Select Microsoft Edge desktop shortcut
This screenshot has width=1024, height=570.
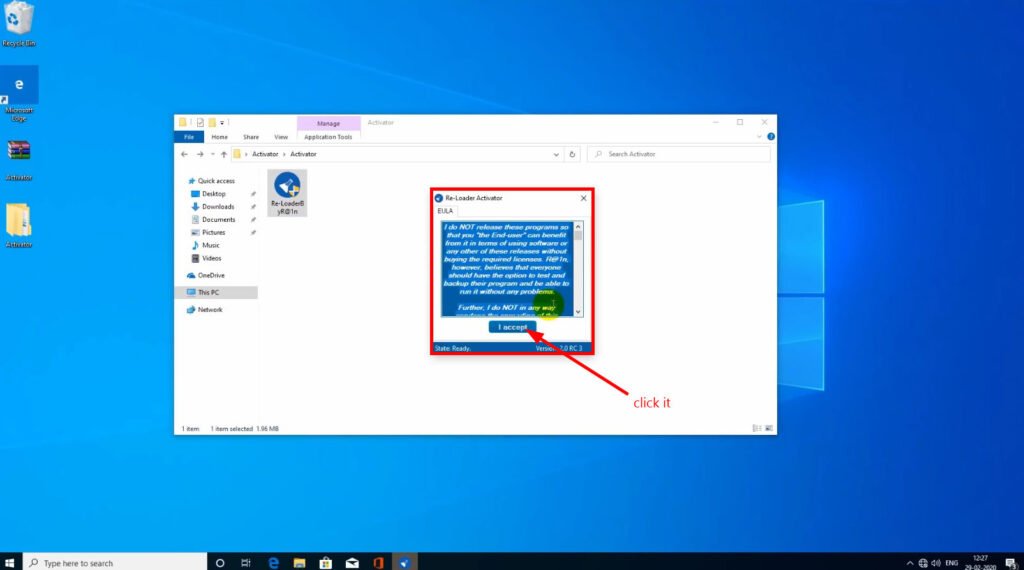19,95
